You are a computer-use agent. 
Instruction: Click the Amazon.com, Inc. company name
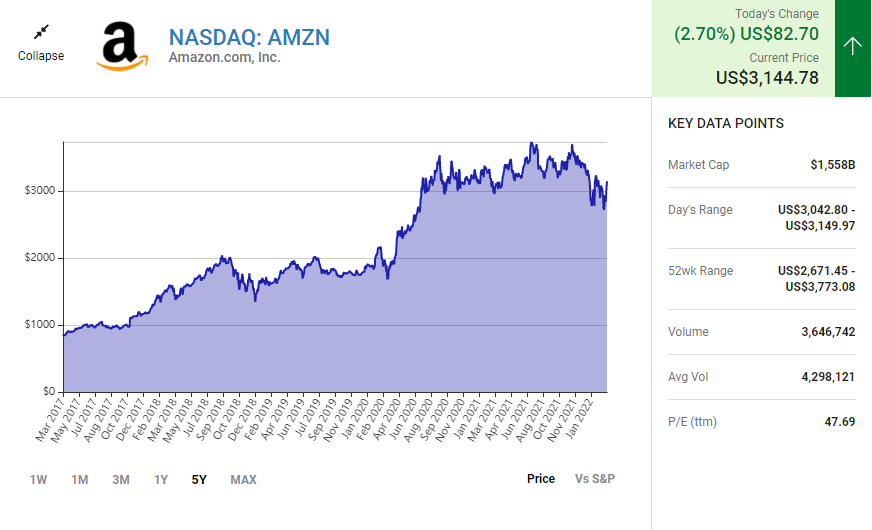pos(224,58)
